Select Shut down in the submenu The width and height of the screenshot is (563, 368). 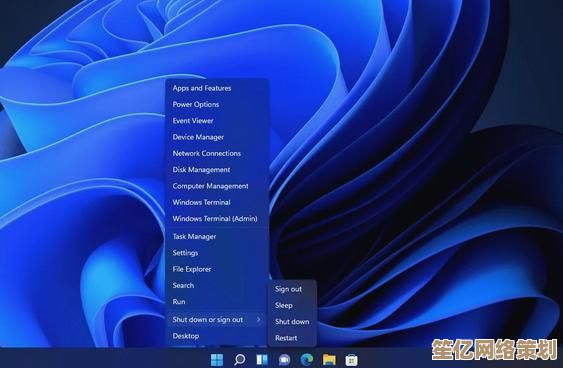point(292,322)
